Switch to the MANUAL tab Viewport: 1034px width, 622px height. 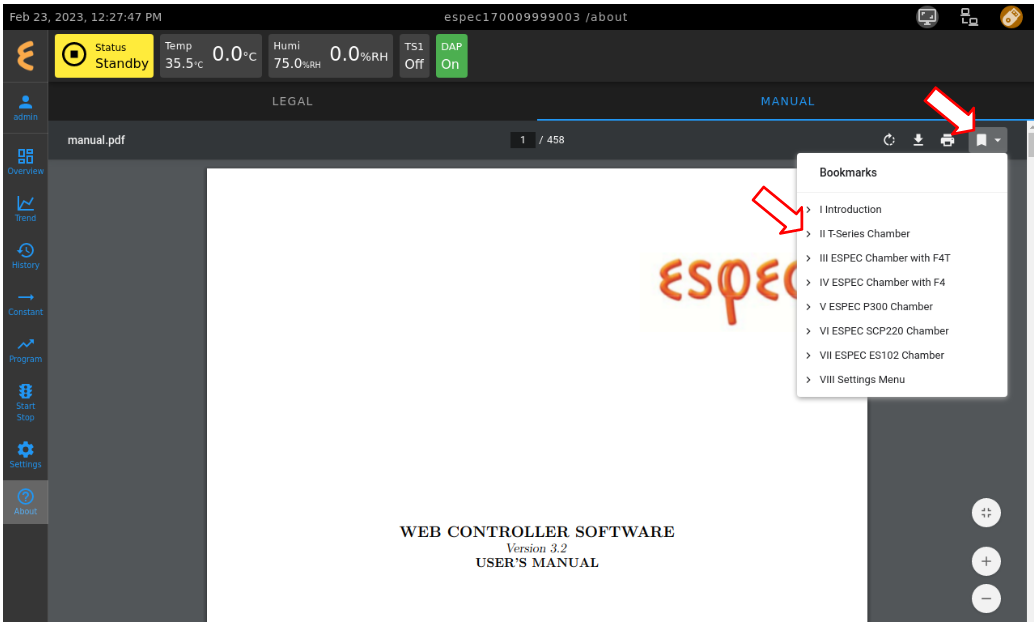coord(787,102)
